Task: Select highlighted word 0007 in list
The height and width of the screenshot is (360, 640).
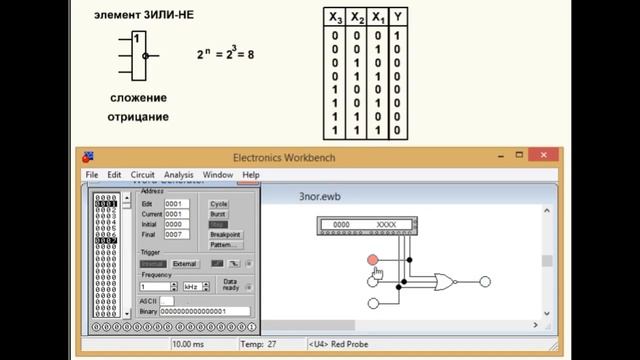Action: tap(106, 240)
